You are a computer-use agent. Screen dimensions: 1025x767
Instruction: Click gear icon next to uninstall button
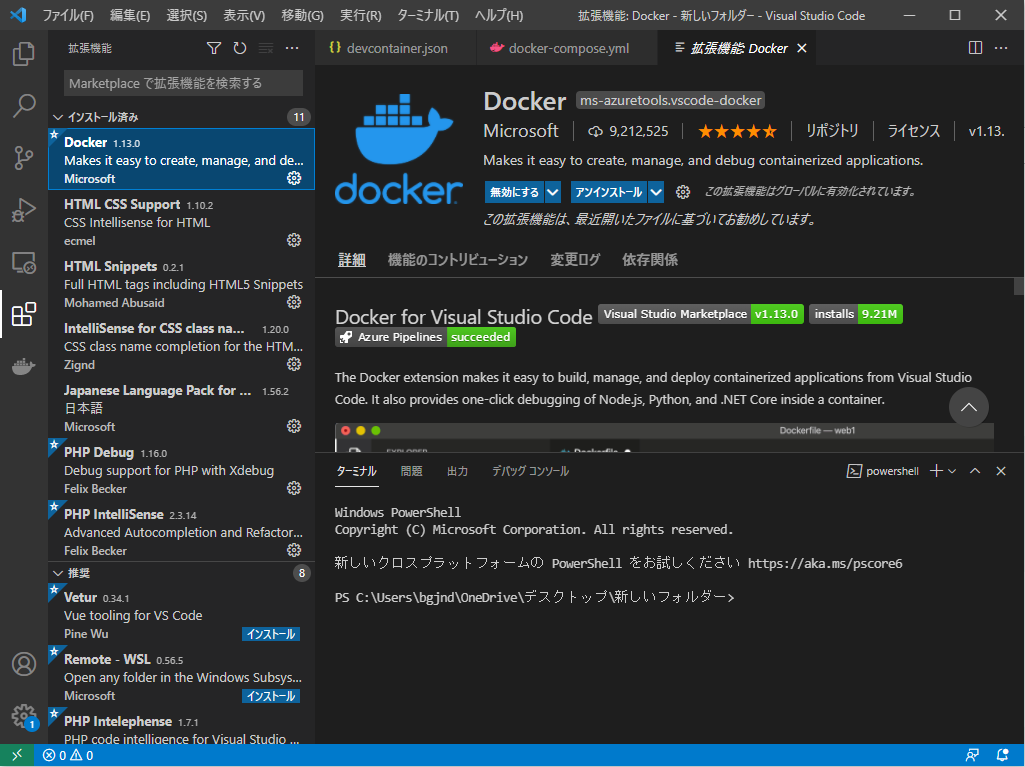click(x=683, y=192)
